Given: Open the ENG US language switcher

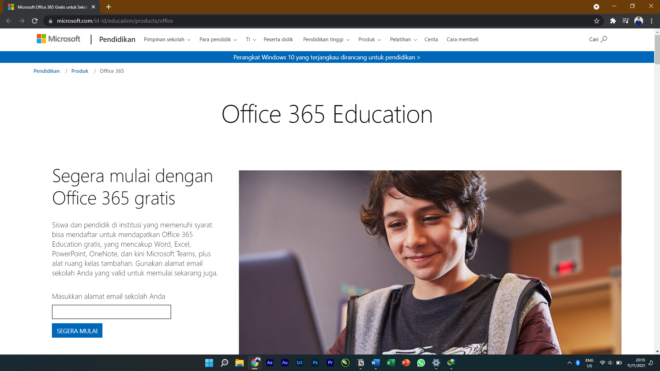Looking at the screenshot, I should point(589,363).
